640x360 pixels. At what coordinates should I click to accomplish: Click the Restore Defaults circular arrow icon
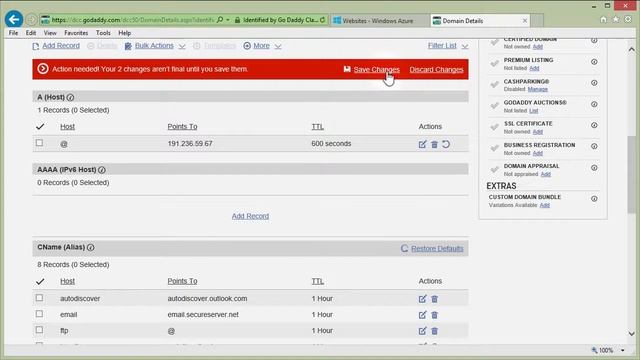pyautogui.click(x=404, y=248)
